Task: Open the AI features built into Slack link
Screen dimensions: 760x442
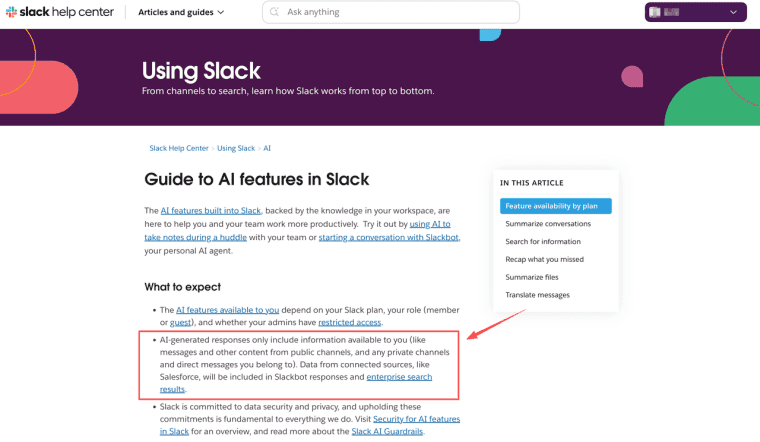Action: (x=211, y=211)
